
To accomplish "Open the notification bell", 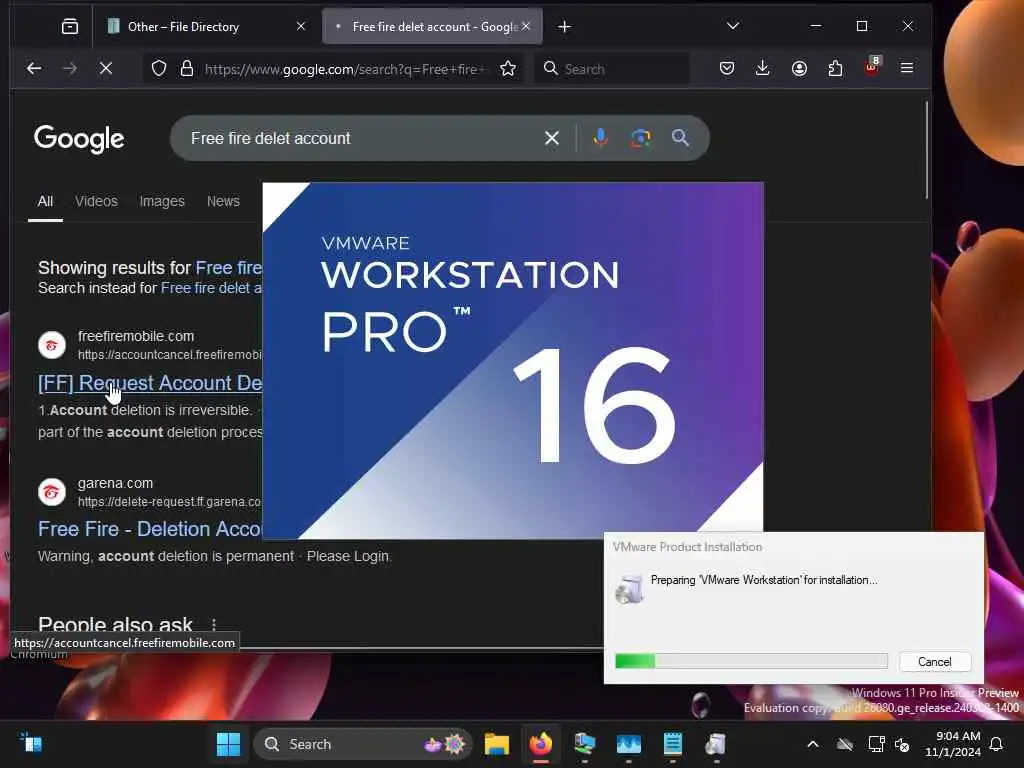I will (996, 744).
